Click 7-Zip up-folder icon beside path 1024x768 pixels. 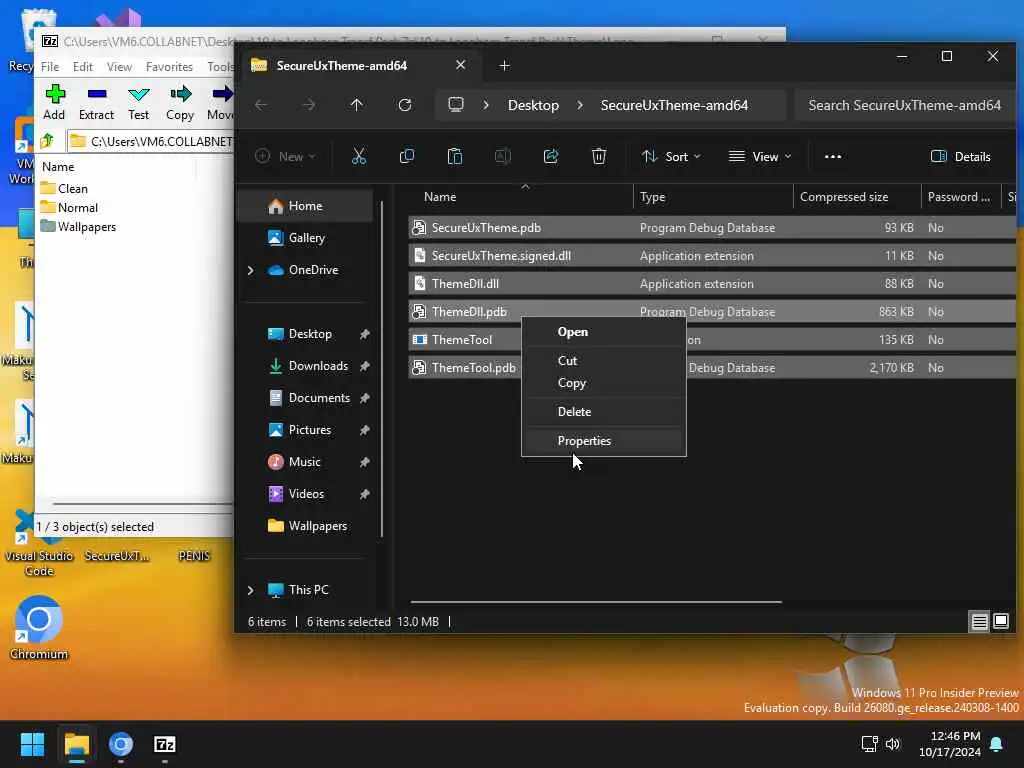point(47,141)
